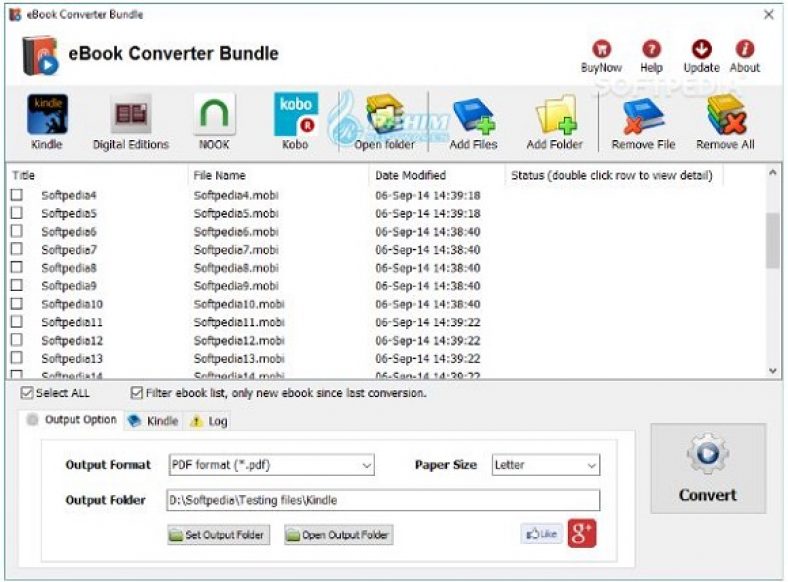Image resolution: width=788 pixels, height=582 pixels.
Task: Check the Softpedia8 row checkbox
Action: (17, 267)
